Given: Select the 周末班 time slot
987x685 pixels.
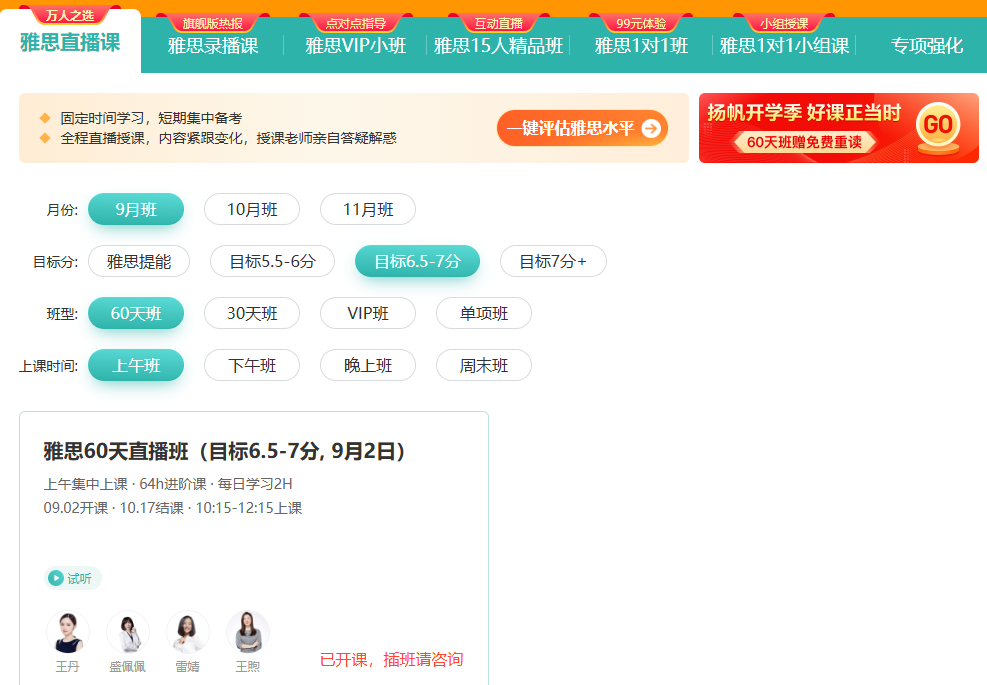Looking at the screenshot, I should click(x=483, y=365).
